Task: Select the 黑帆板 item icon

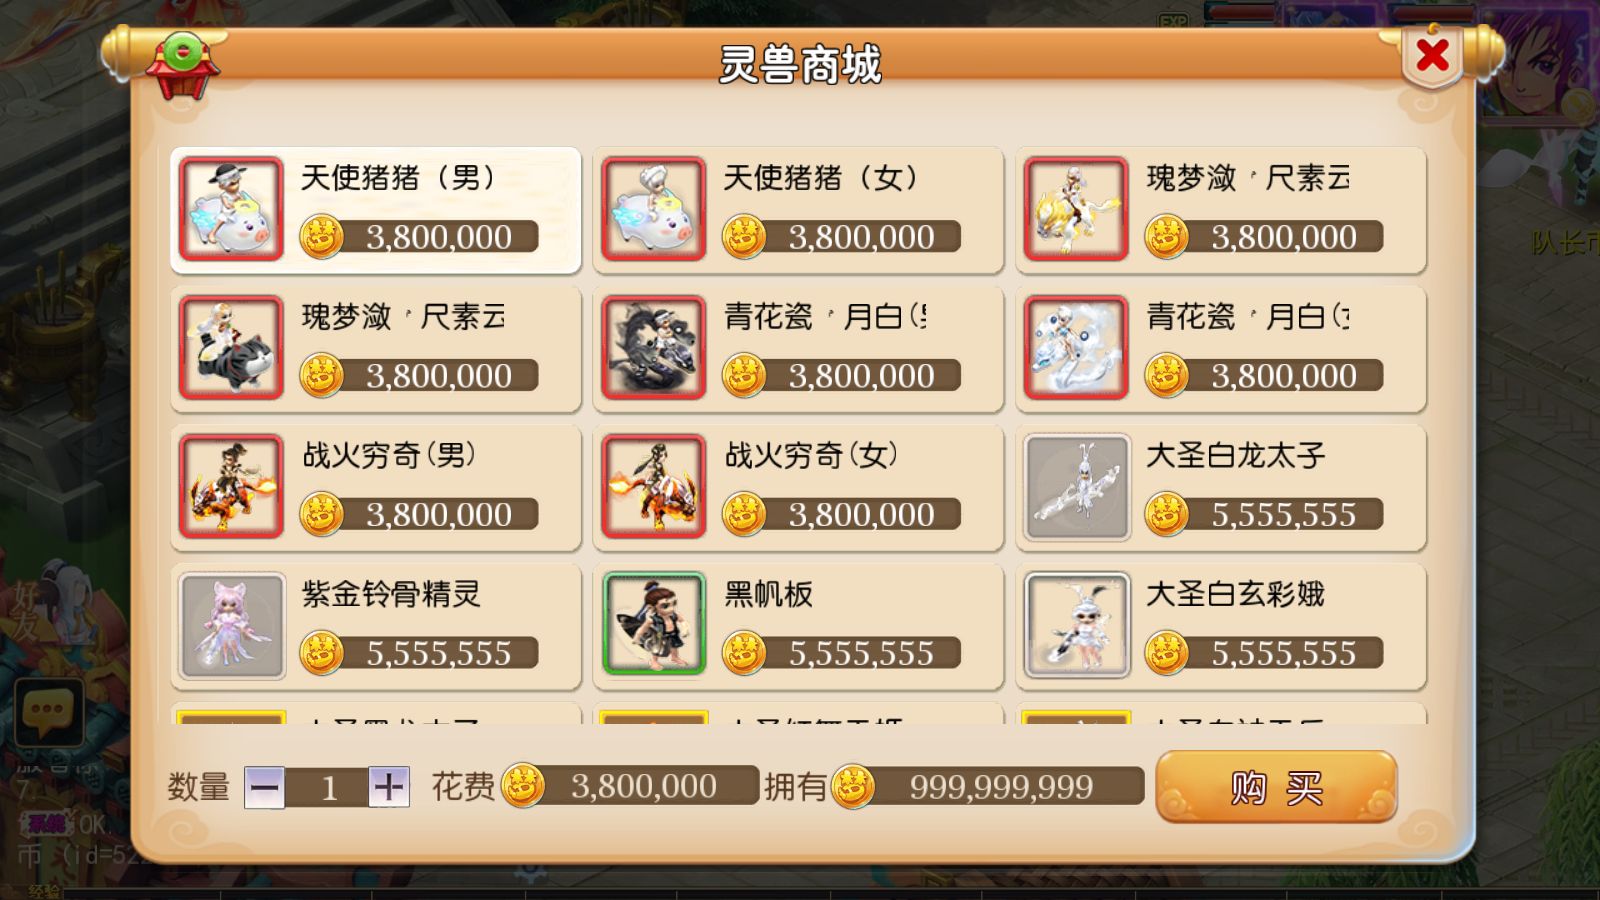Action: tap(654, 625)
